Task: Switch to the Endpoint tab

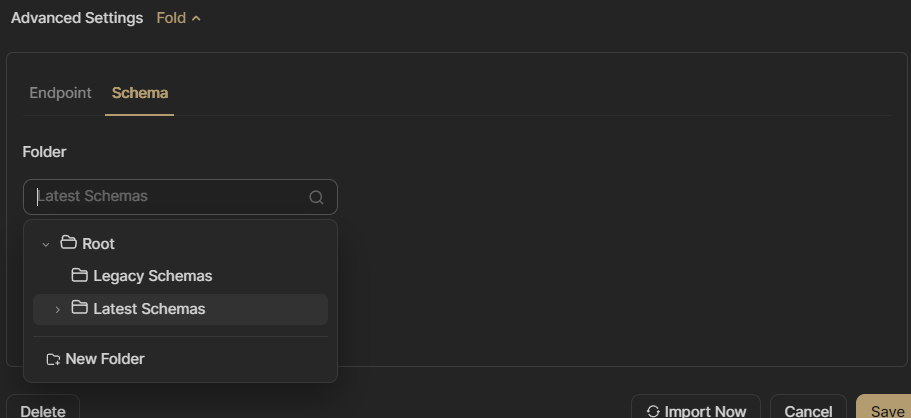Action: point(60,93)
